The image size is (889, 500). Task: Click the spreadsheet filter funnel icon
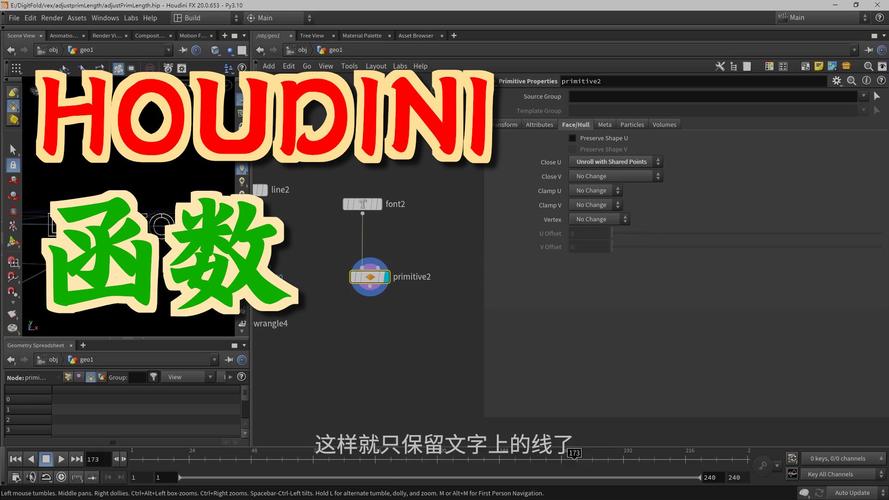coord(153,377)
